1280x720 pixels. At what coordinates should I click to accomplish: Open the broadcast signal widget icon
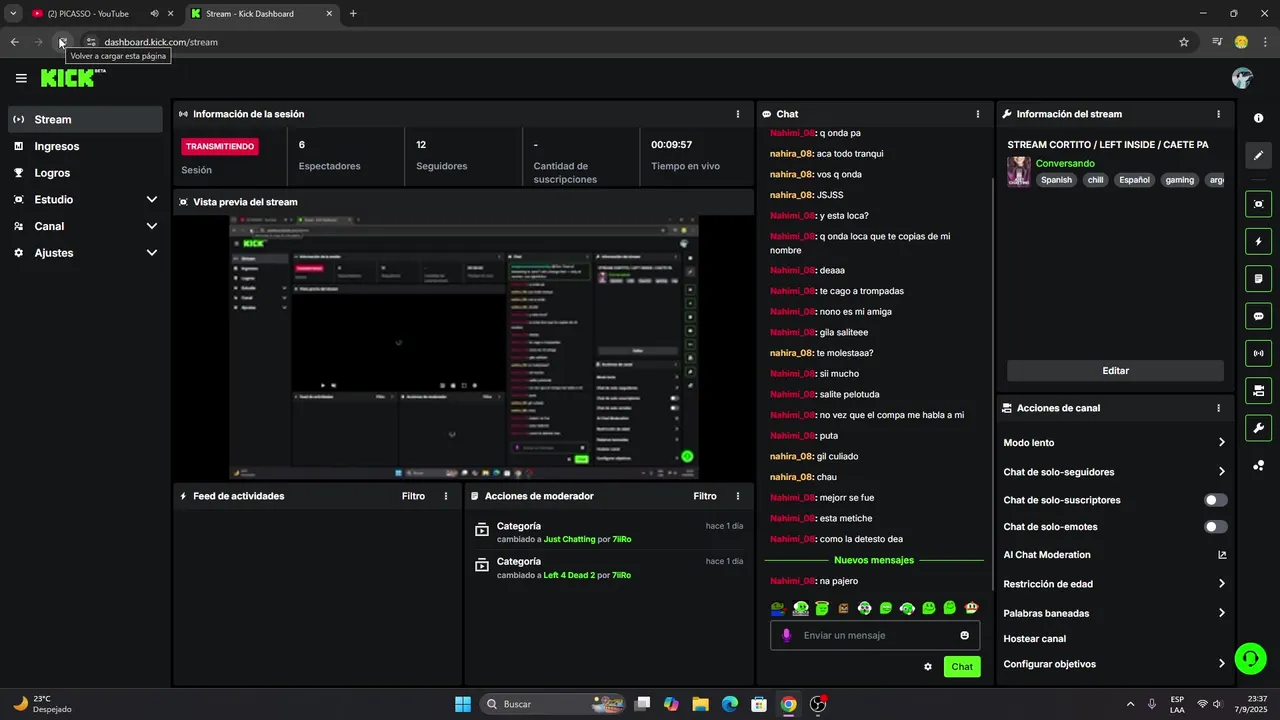pos(1258,353)
